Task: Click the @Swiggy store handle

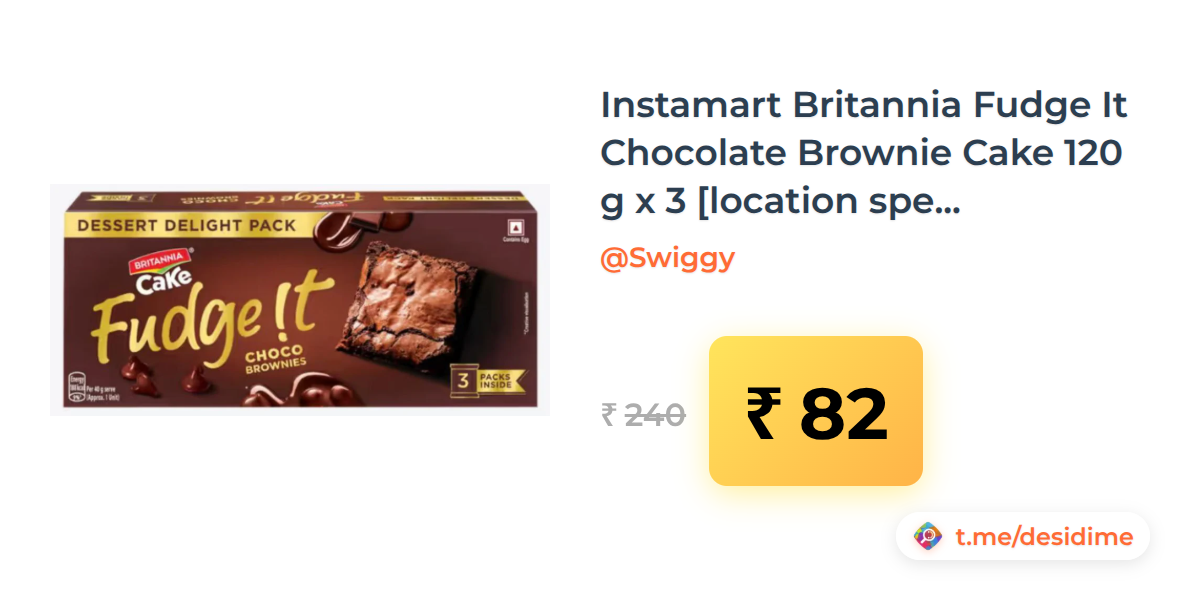Action: click(x=667, y=258)
